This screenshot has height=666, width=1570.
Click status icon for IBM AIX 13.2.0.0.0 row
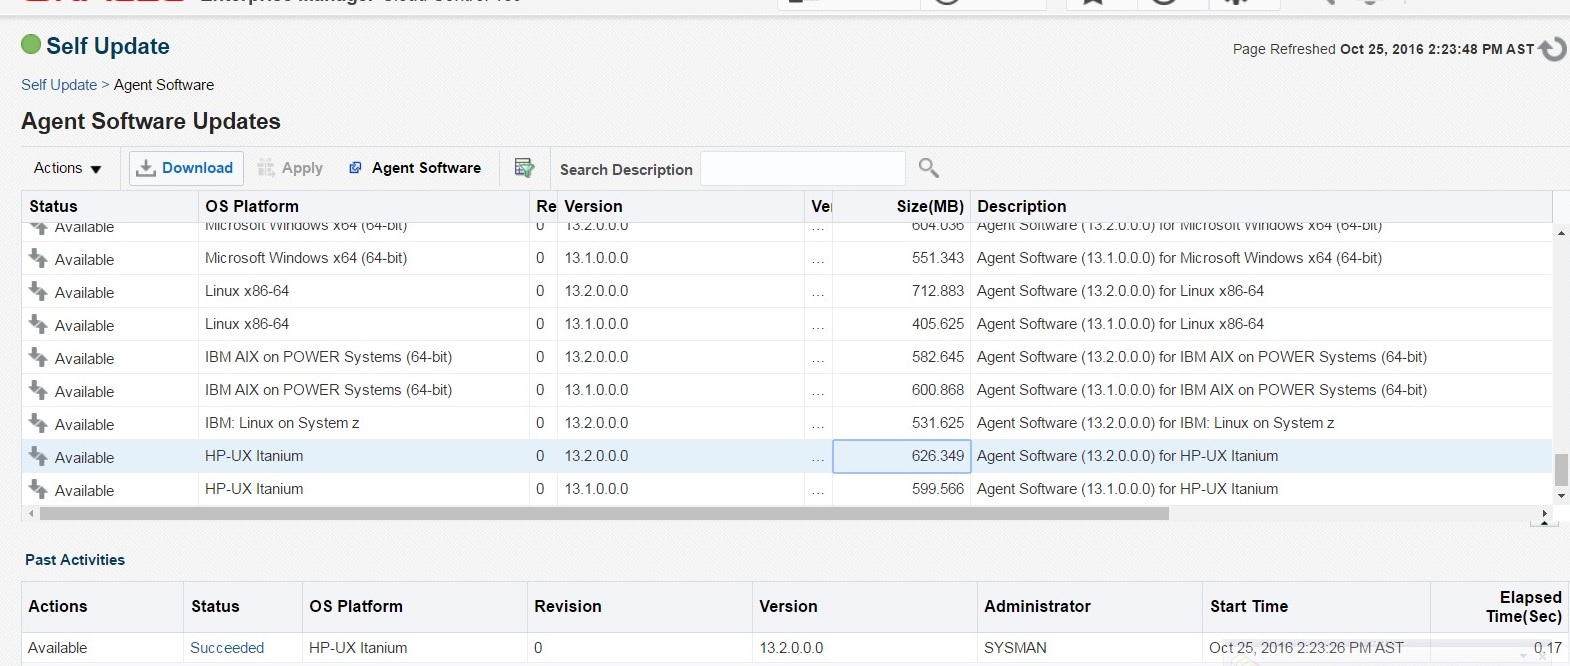(39, 357)
